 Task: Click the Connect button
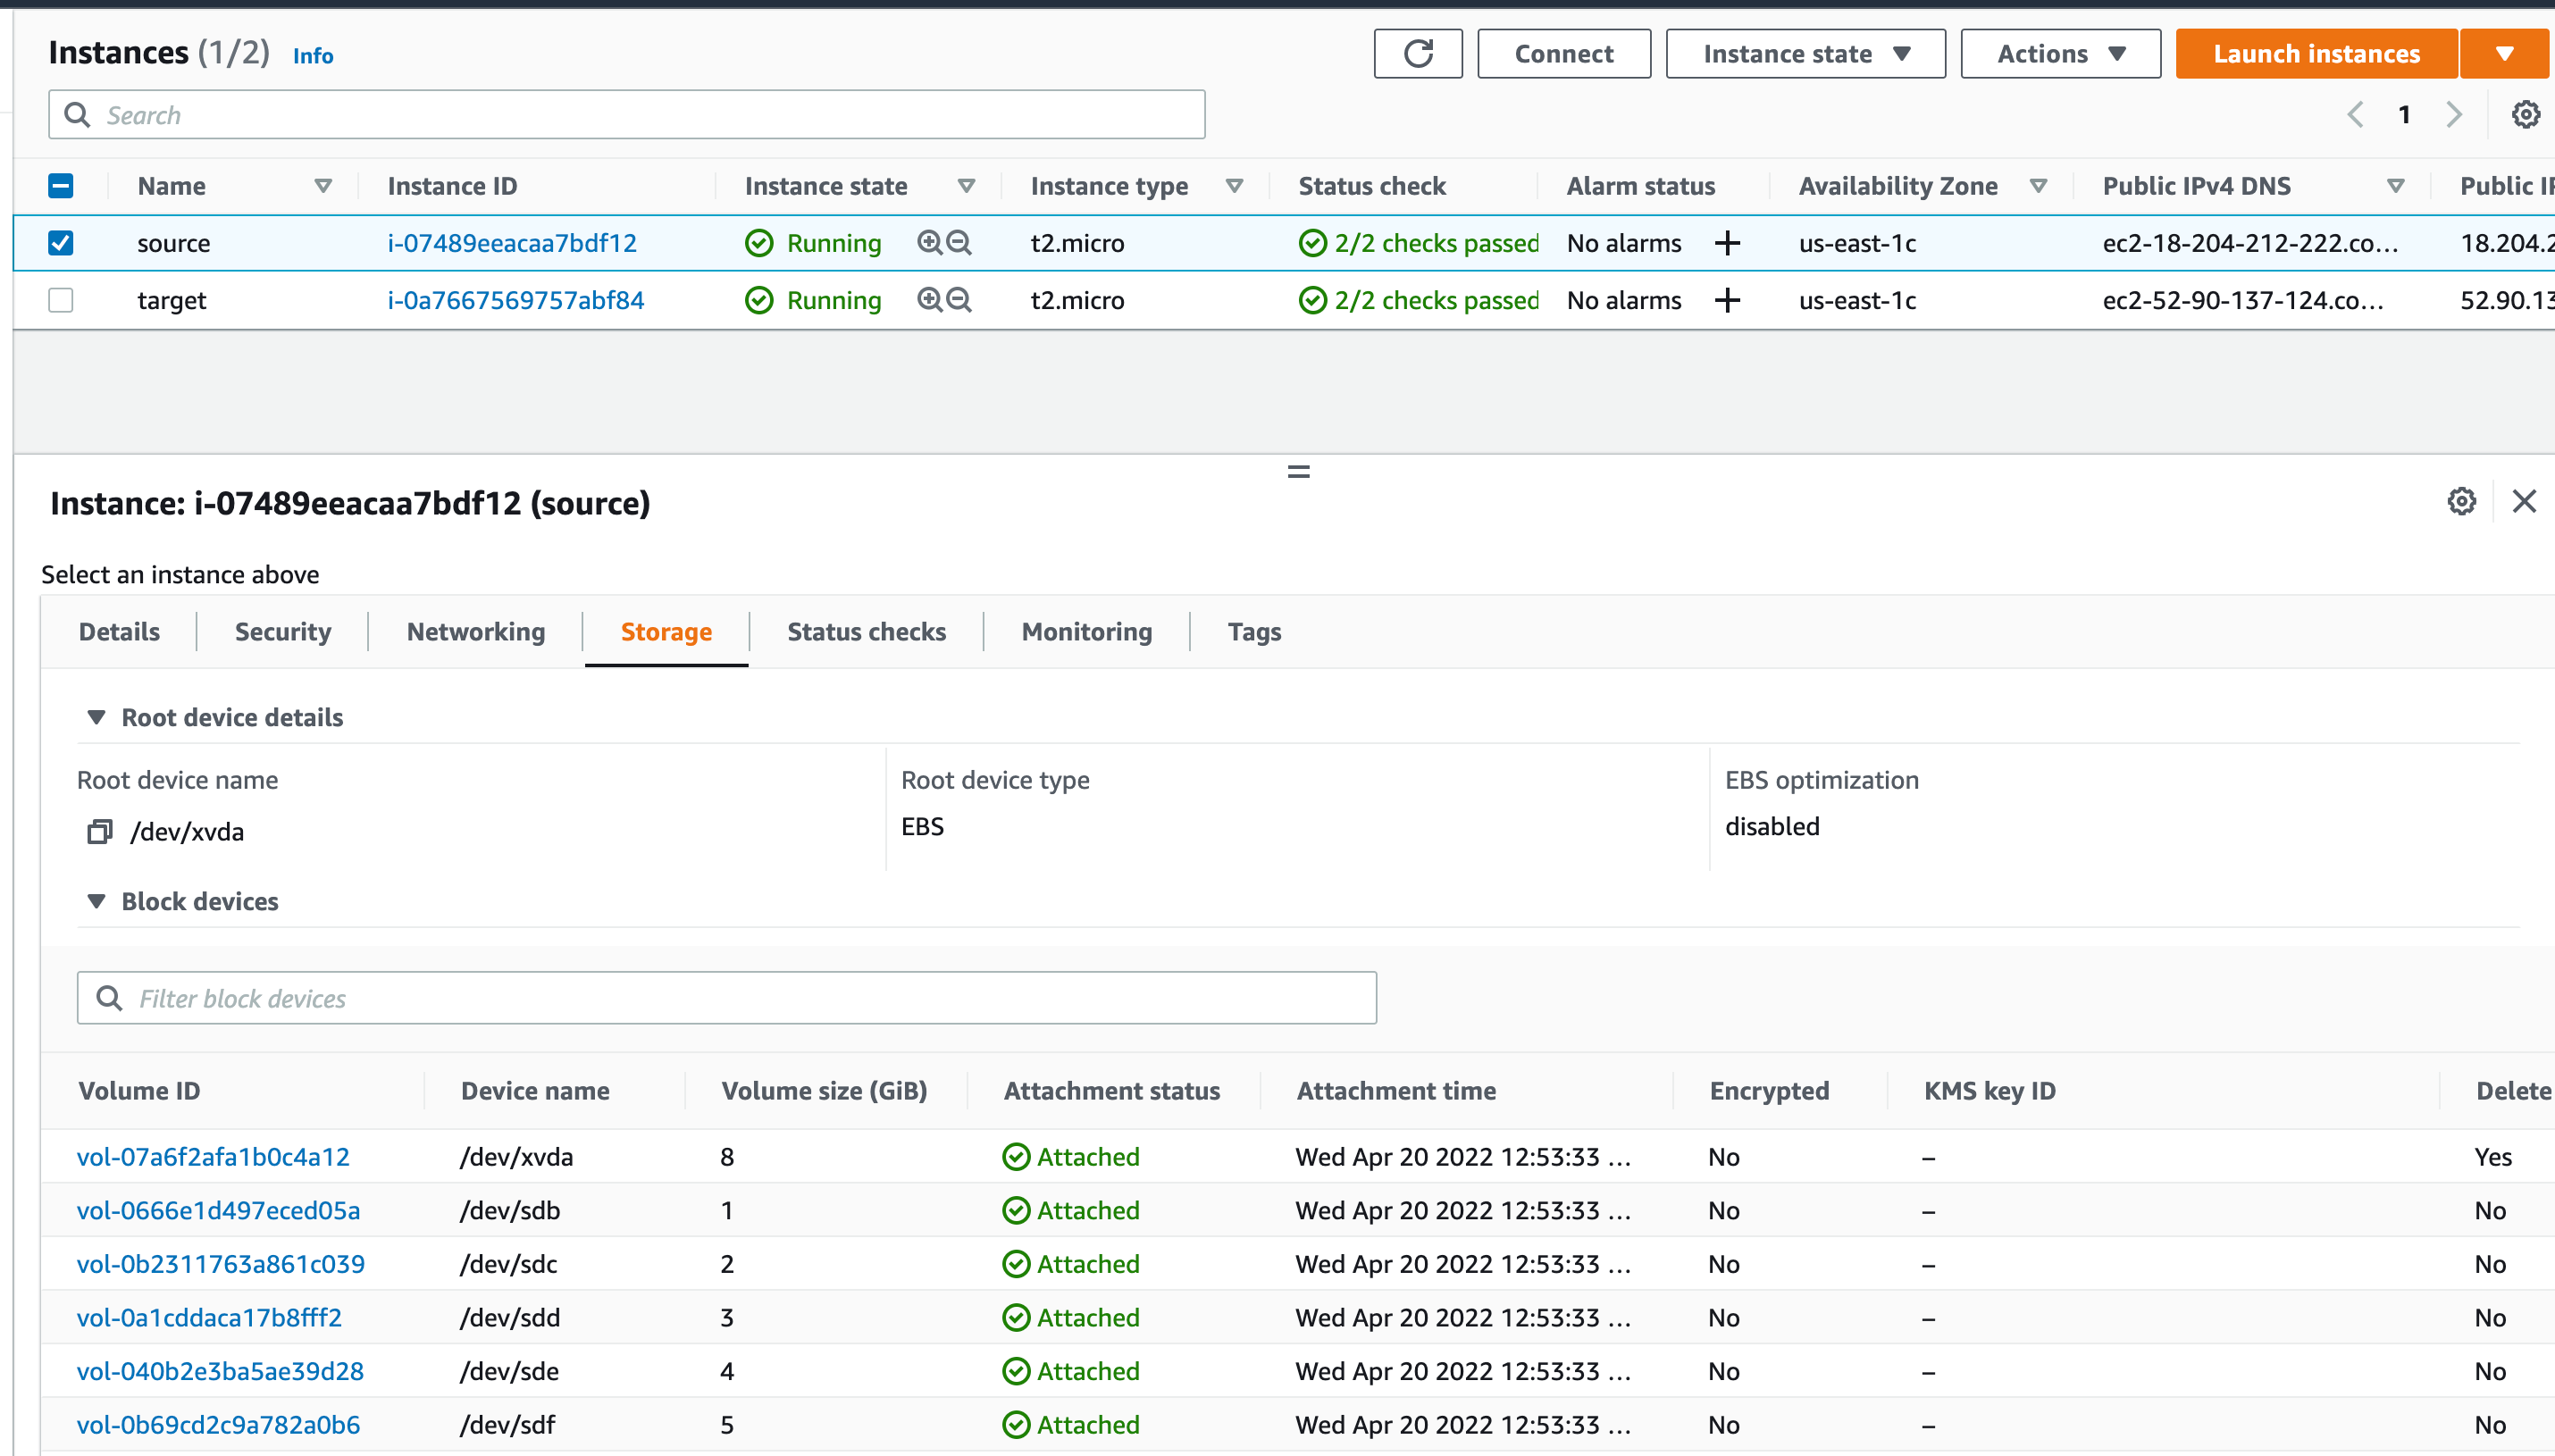pos(1563,53)
